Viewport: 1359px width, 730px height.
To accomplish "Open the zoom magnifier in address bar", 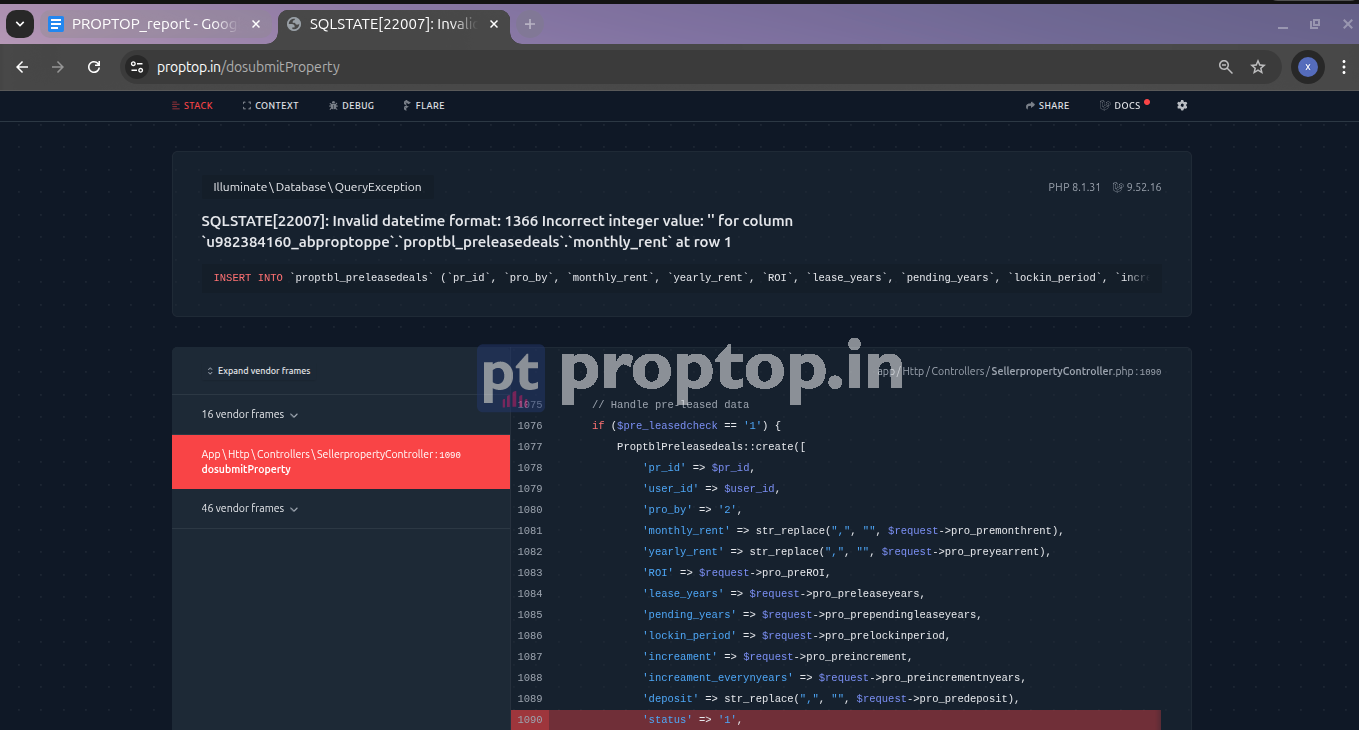I will [x=1225, y=67].
